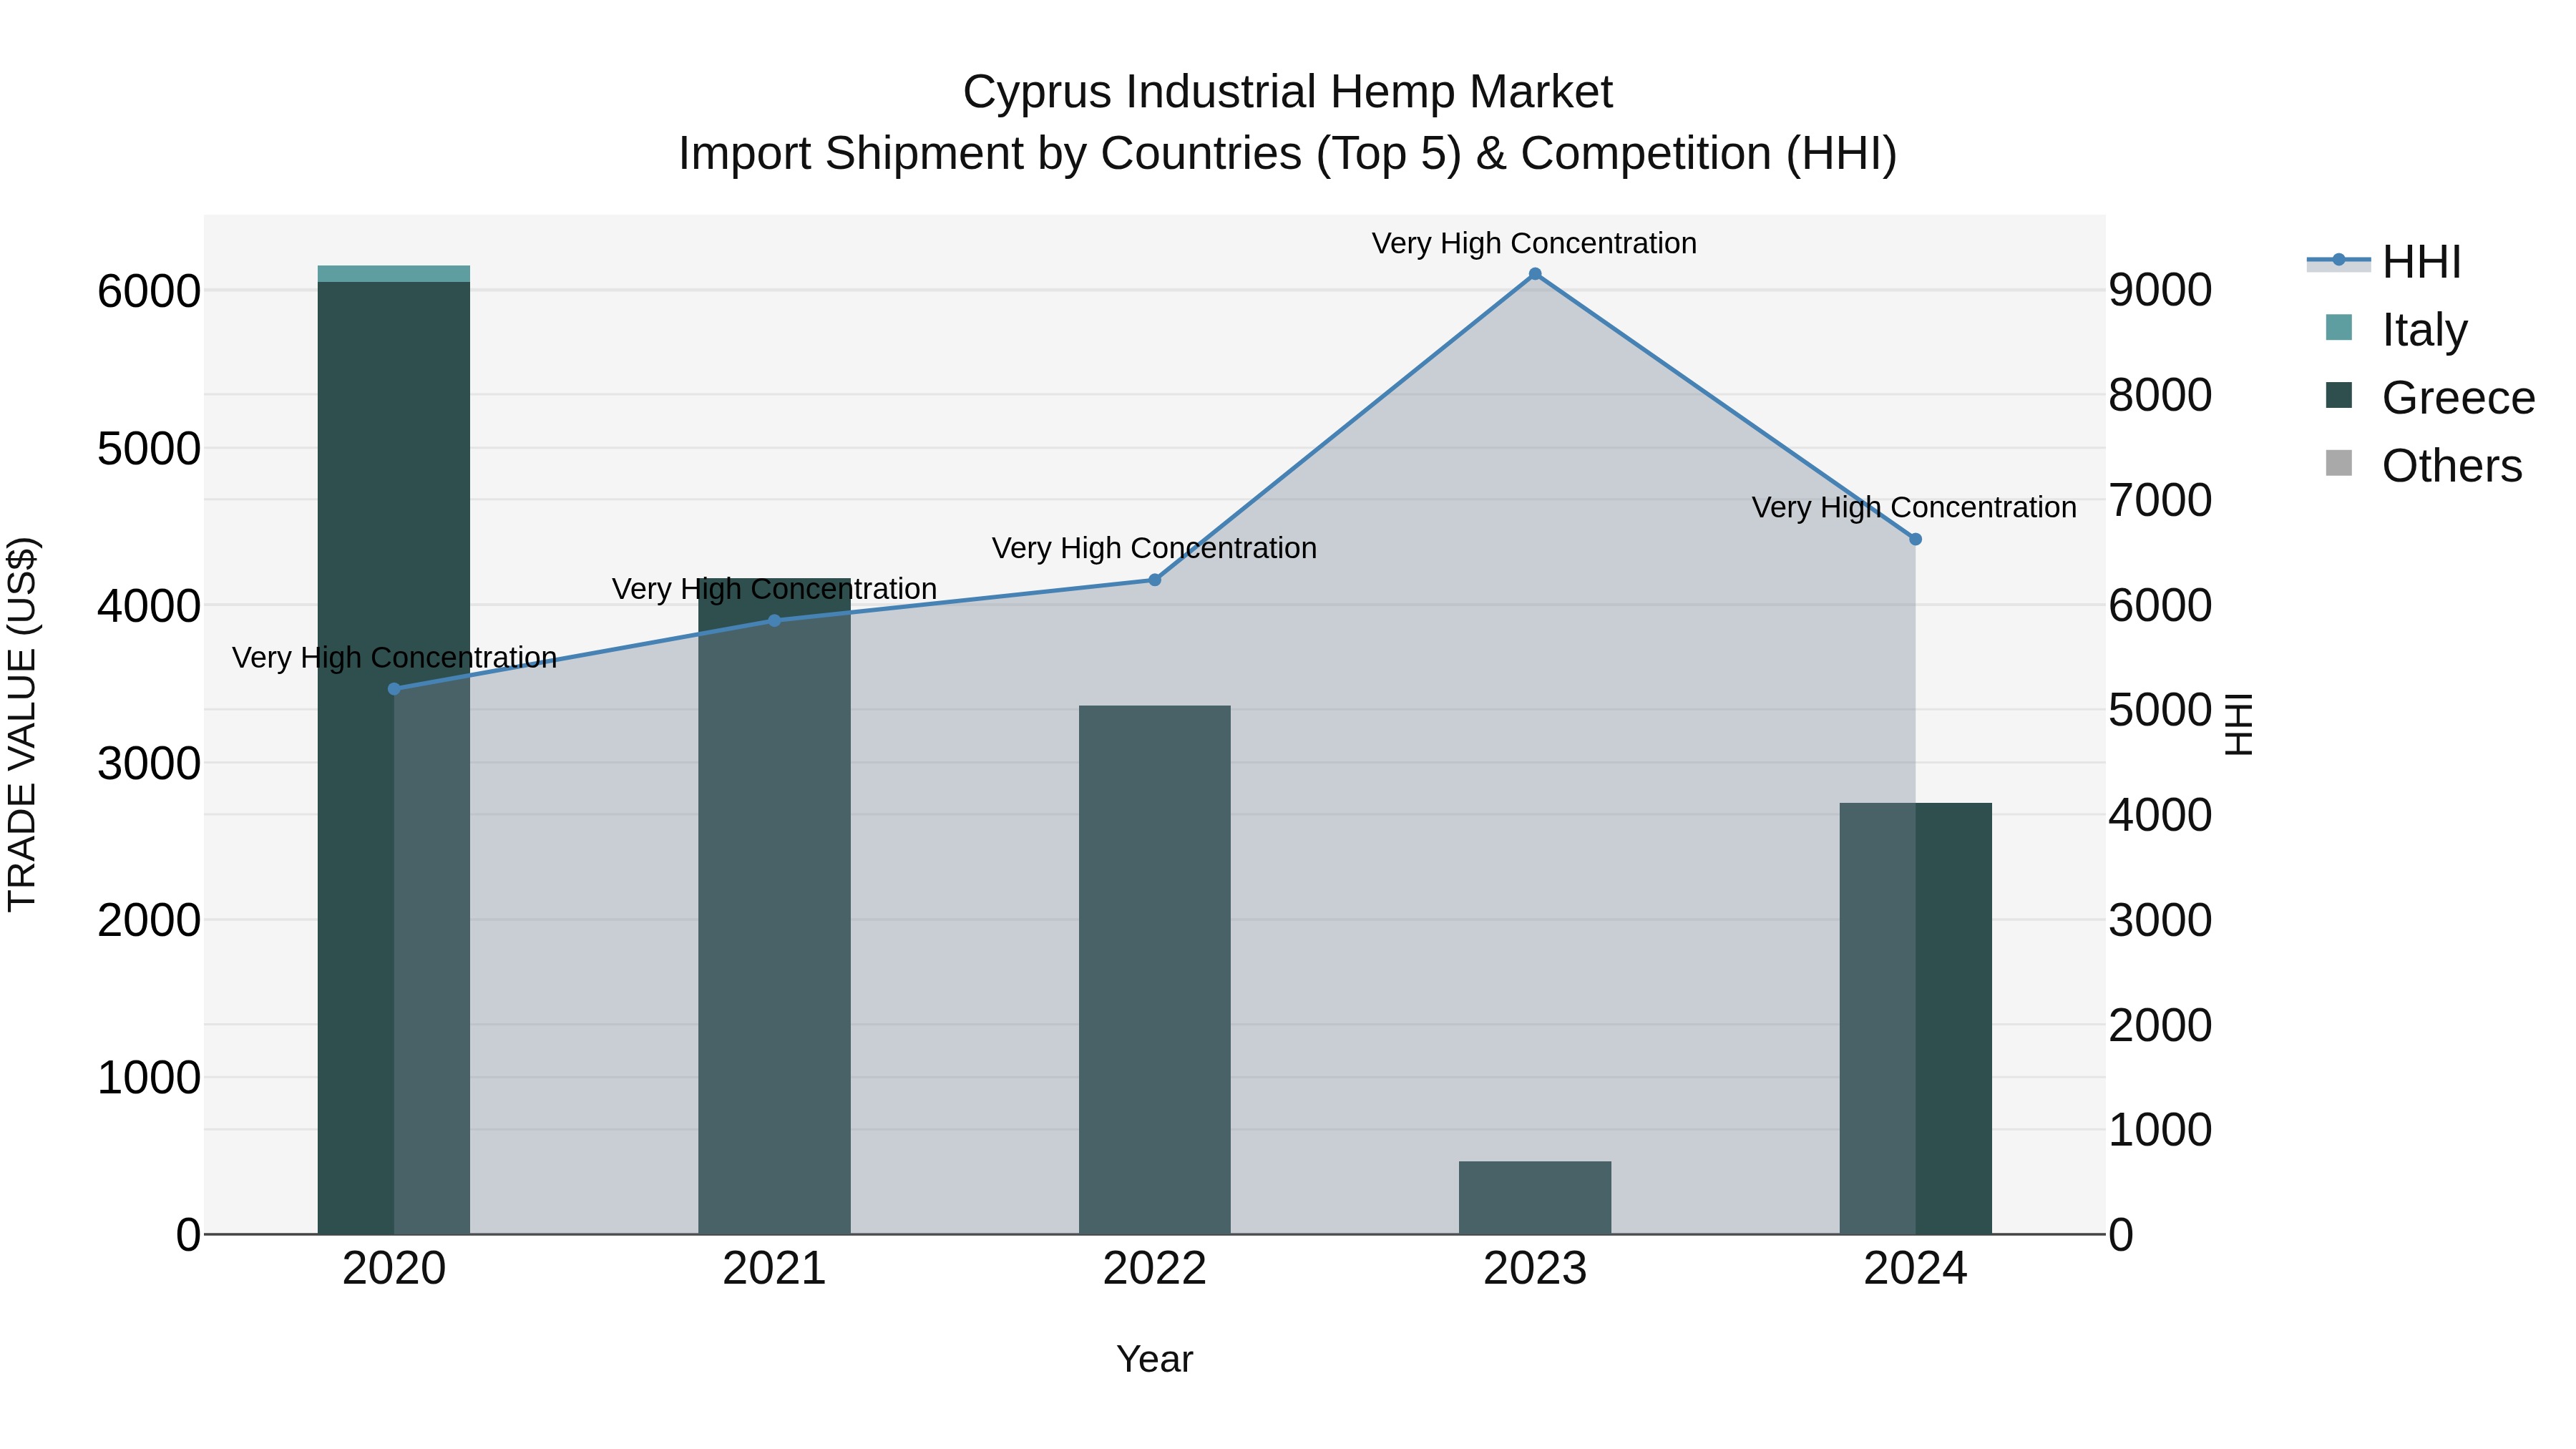Click the left axis value 3000
Image resolution: width=2576 pixels, height=1449 pixels.
pos(149,764)
